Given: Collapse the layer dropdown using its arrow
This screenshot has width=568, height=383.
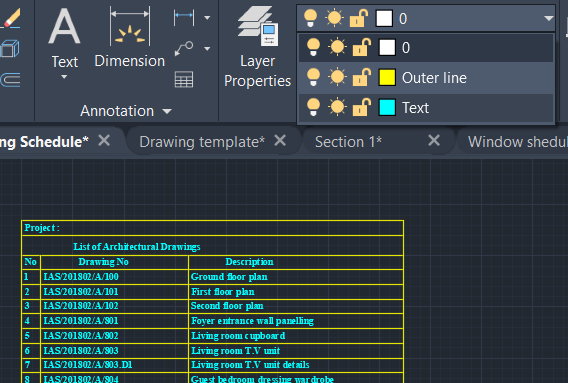Looking at the screenshot, I should tap(549, 18).
